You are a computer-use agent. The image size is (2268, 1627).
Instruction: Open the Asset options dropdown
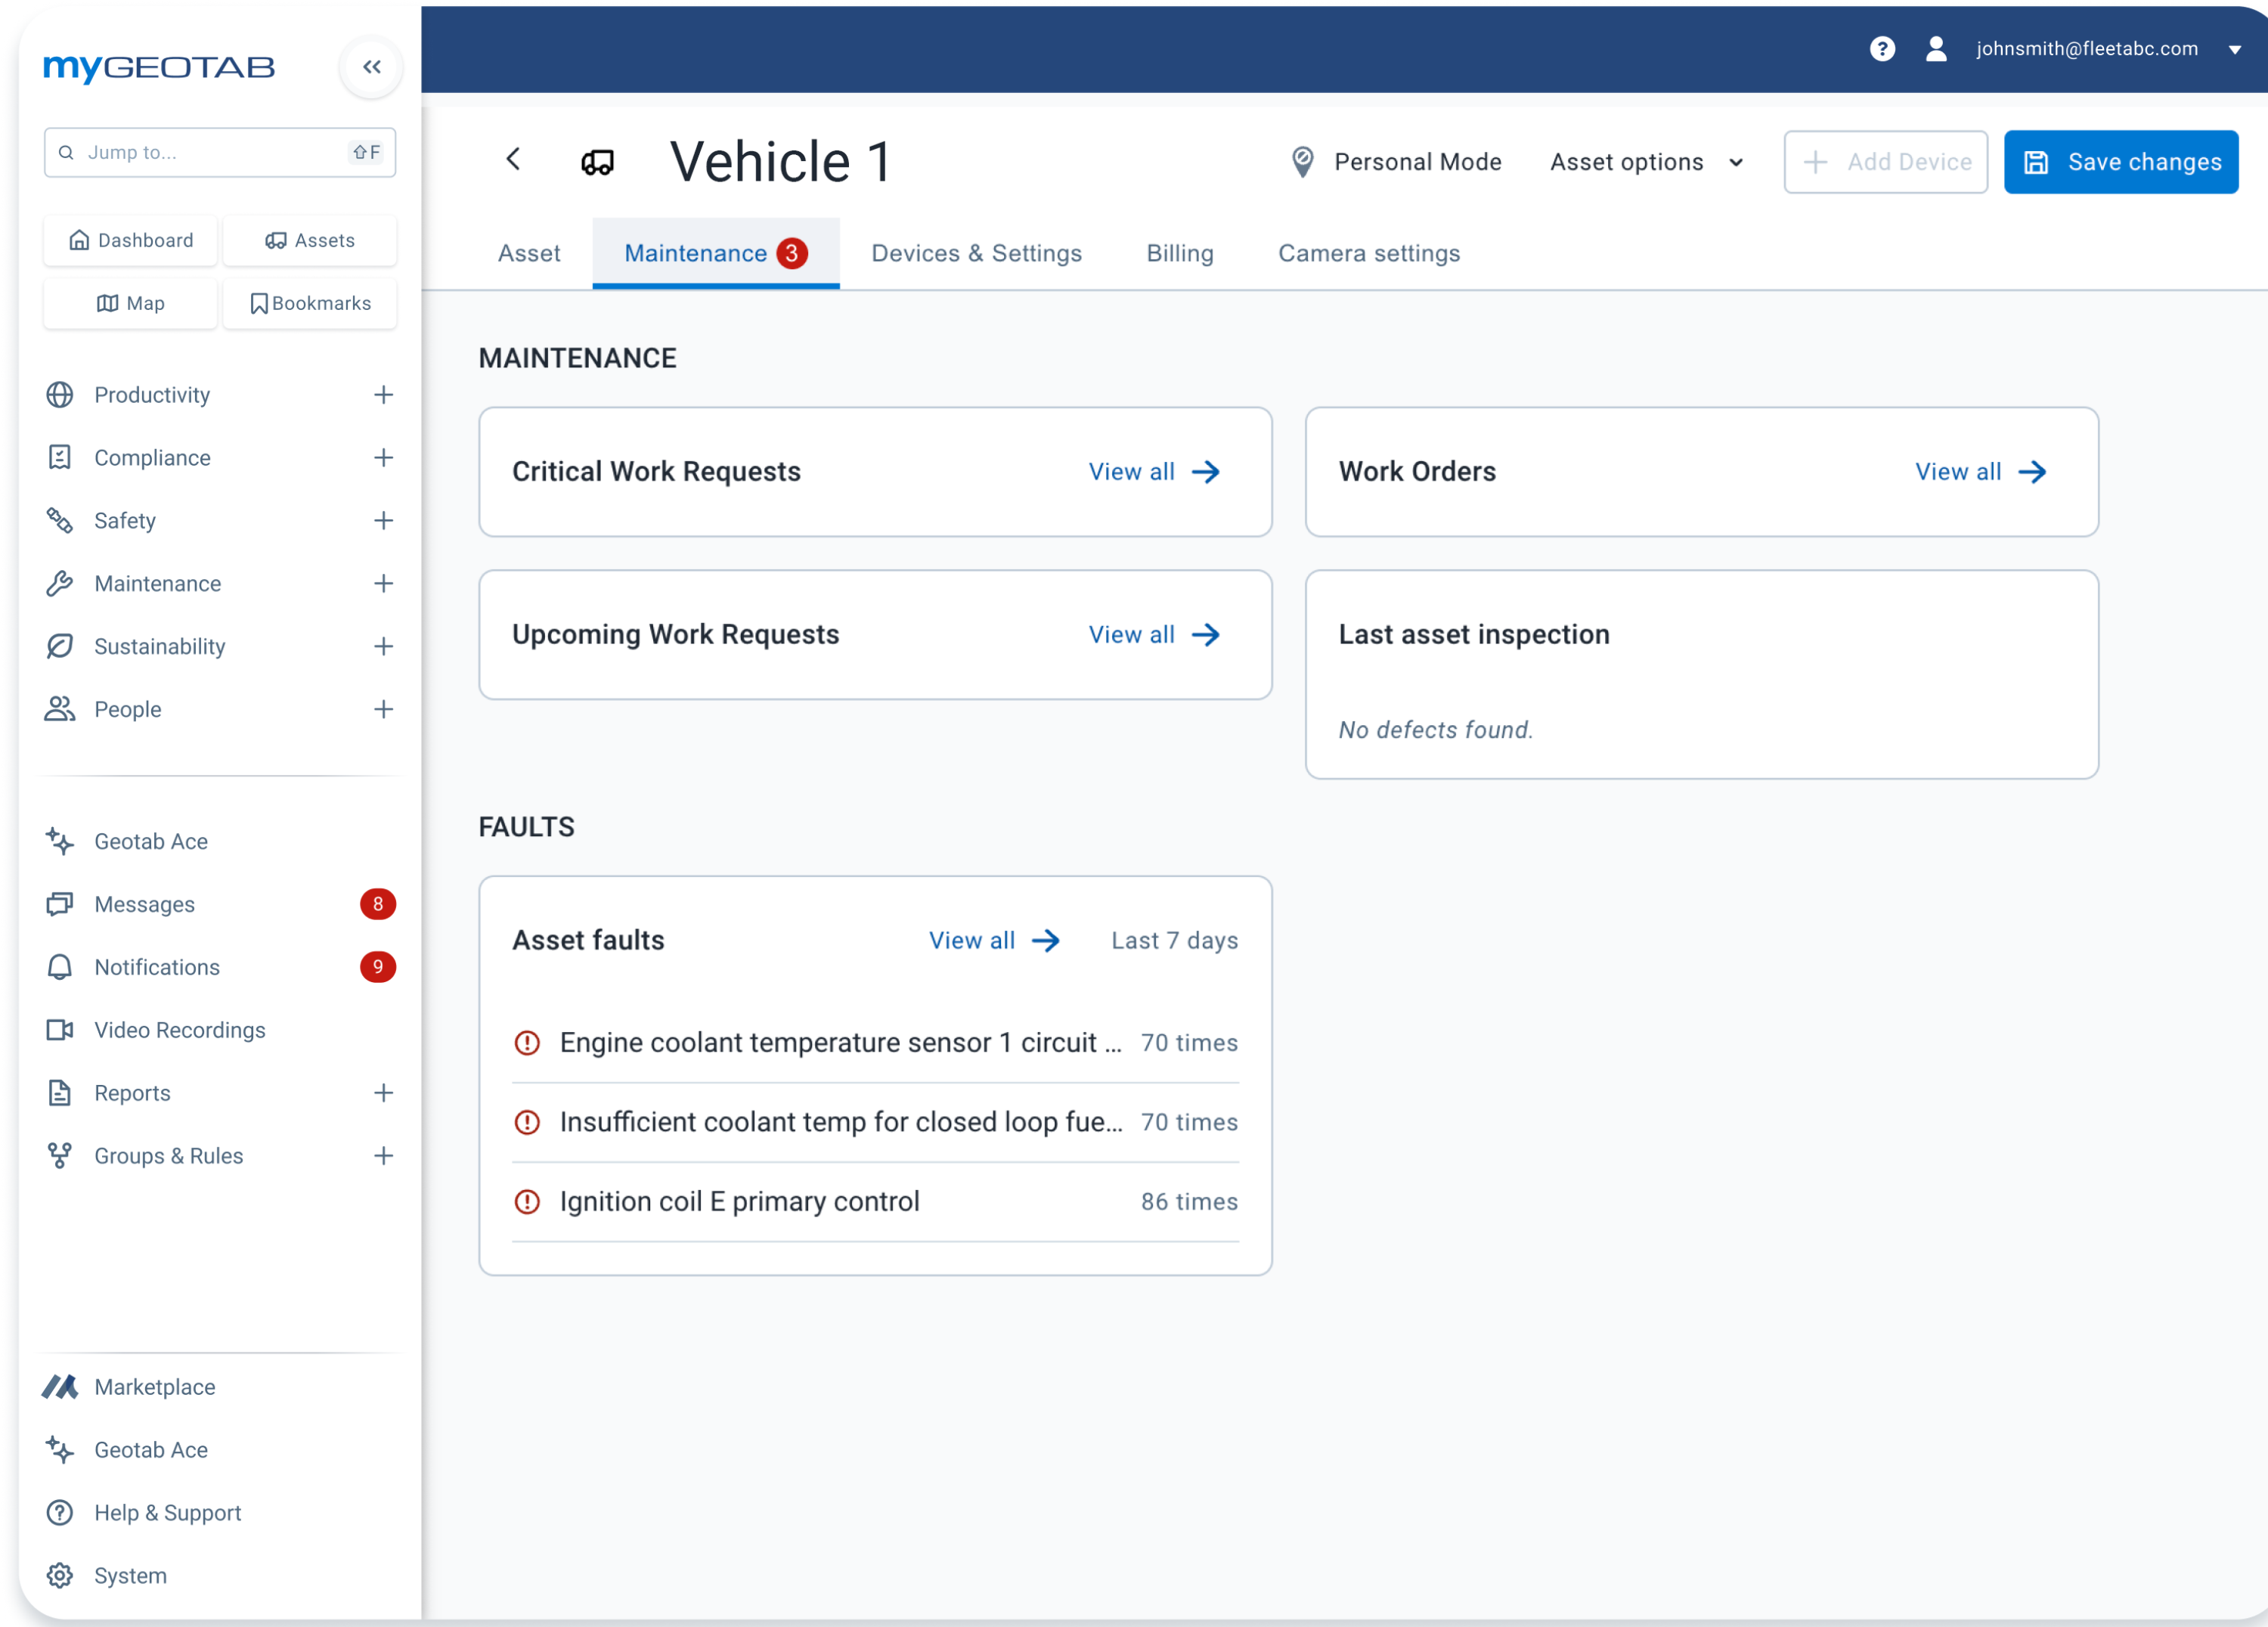[x=1646, y=162]
